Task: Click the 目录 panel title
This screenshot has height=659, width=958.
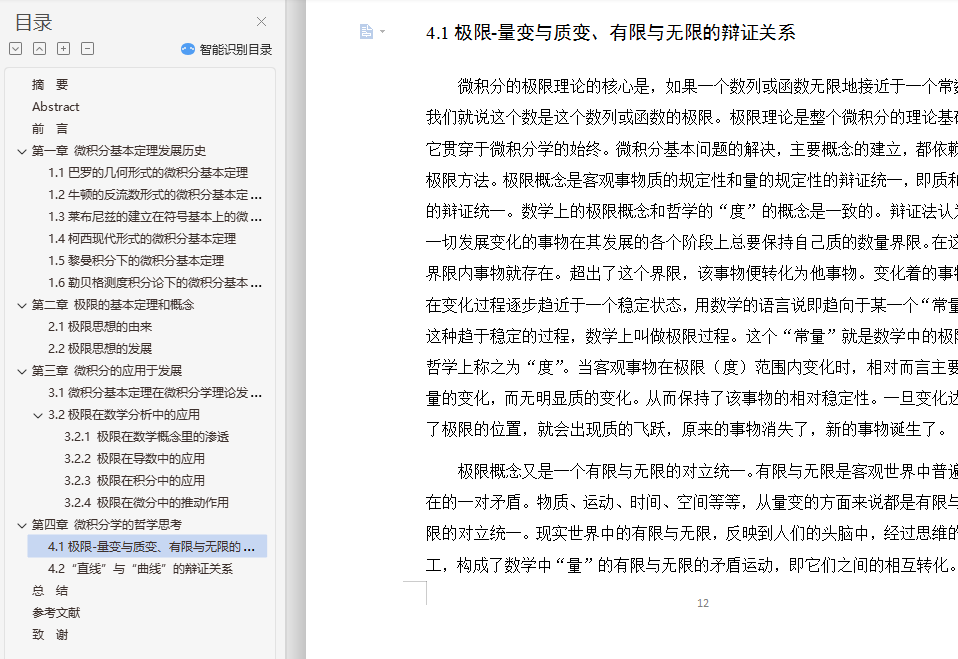Action: pos(34,23)
